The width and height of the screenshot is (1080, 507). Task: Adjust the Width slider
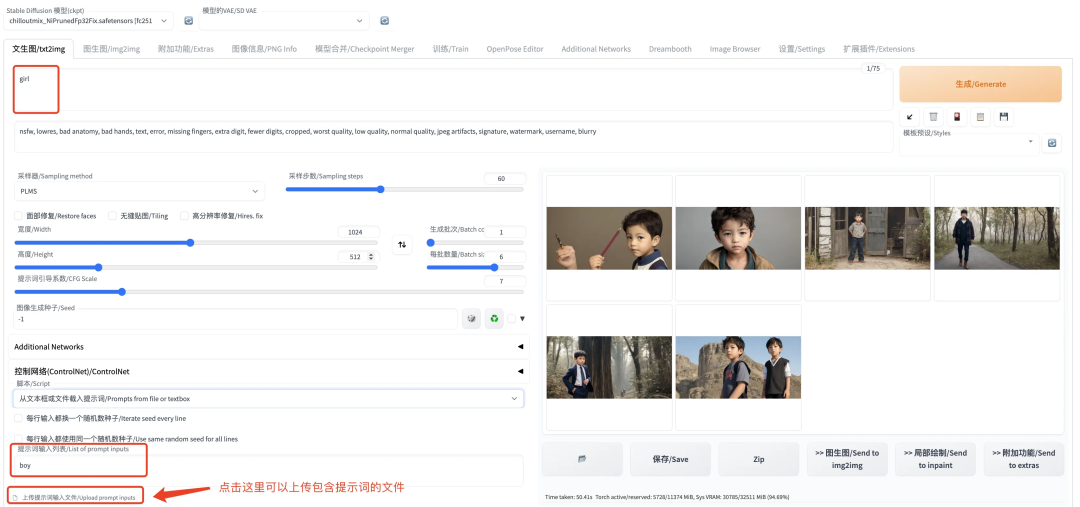pos(196,242)
